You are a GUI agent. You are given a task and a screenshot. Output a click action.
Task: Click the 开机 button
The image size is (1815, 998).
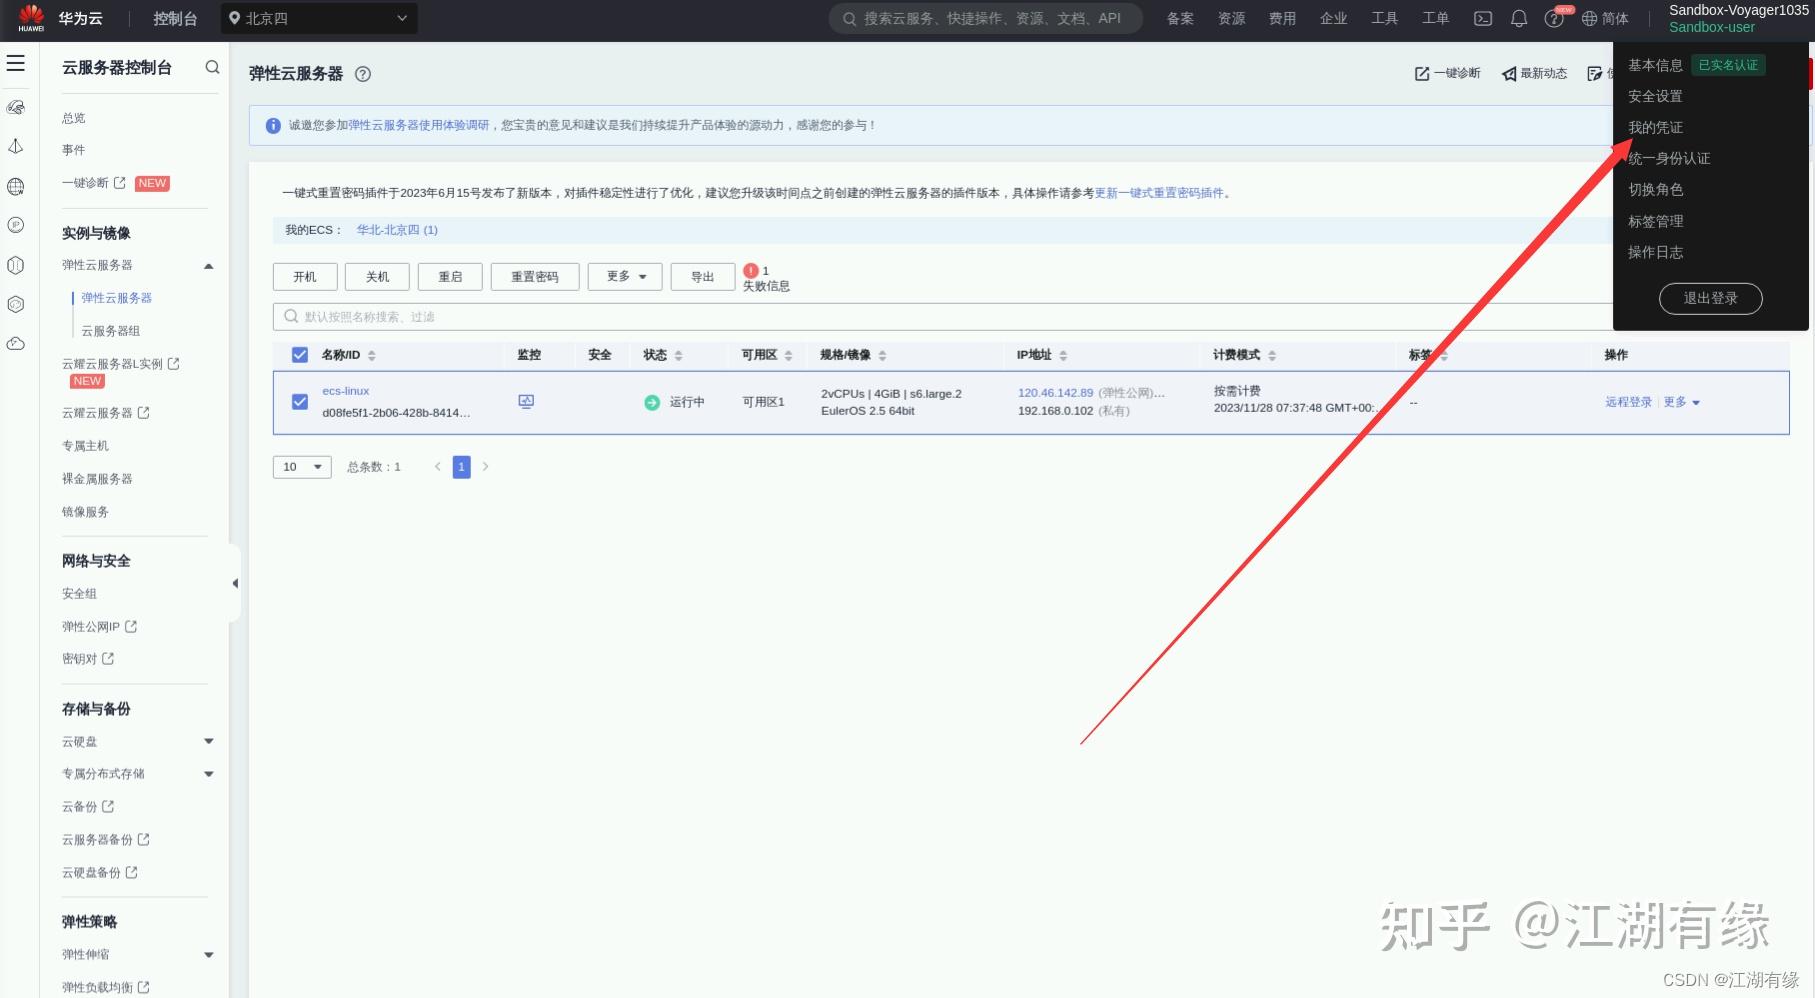pos(304,276)
